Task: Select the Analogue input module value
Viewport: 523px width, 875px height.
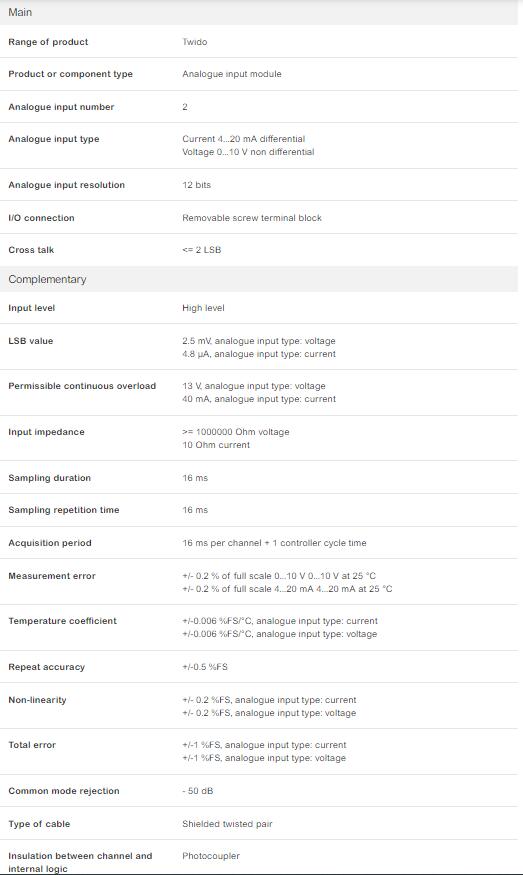Action: [x=232, y=74]
